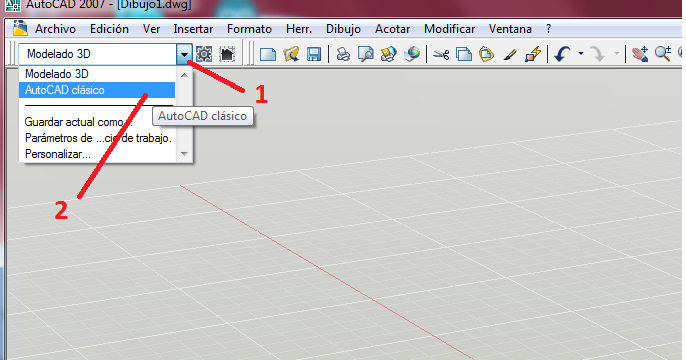Activate Zoom Realtime magnifier tool
686x360 pixels.
point(663,54)
